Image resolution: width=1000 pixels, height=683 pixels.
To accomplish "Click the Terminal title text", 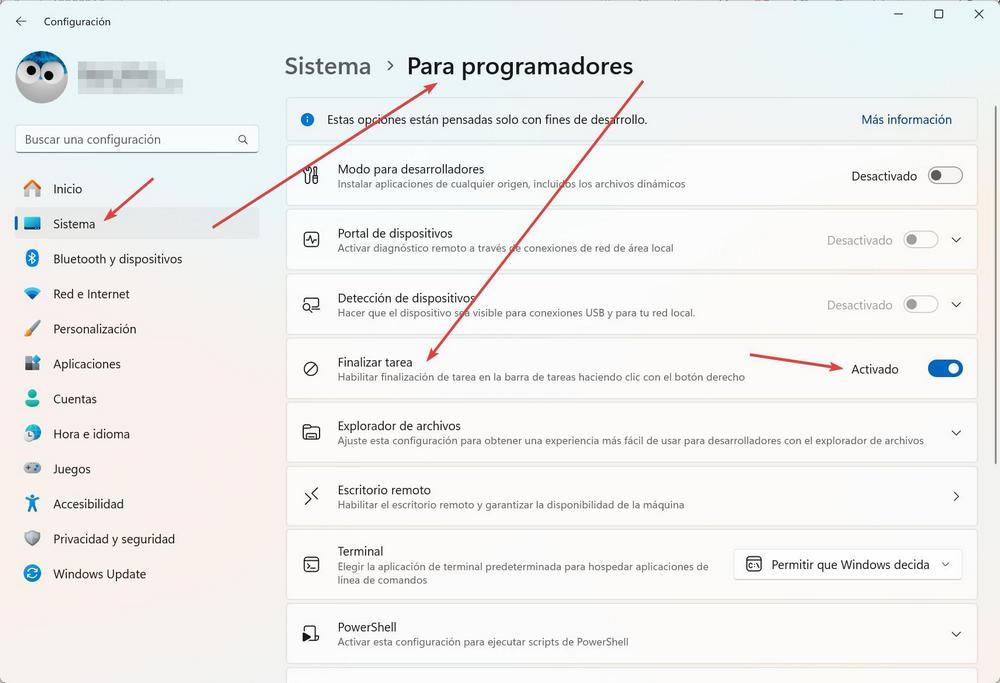I will point(360,551).
